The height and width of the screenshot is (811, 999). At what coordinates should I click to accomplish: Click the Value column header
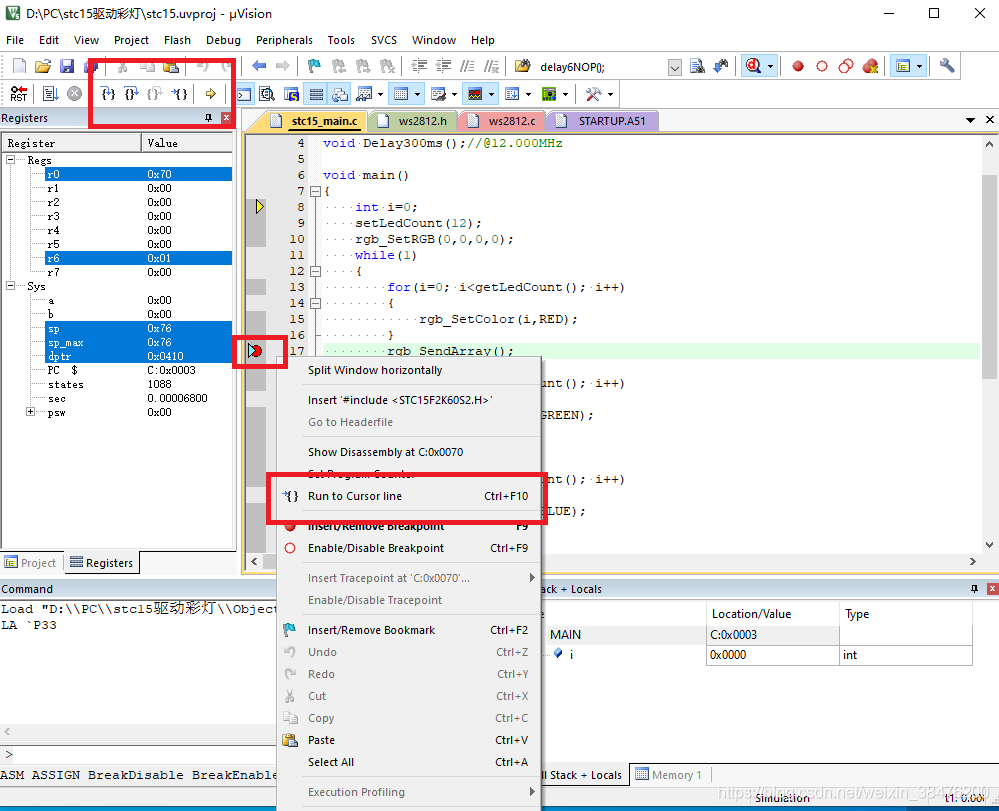pyautogui.click(x=187, y=143)
